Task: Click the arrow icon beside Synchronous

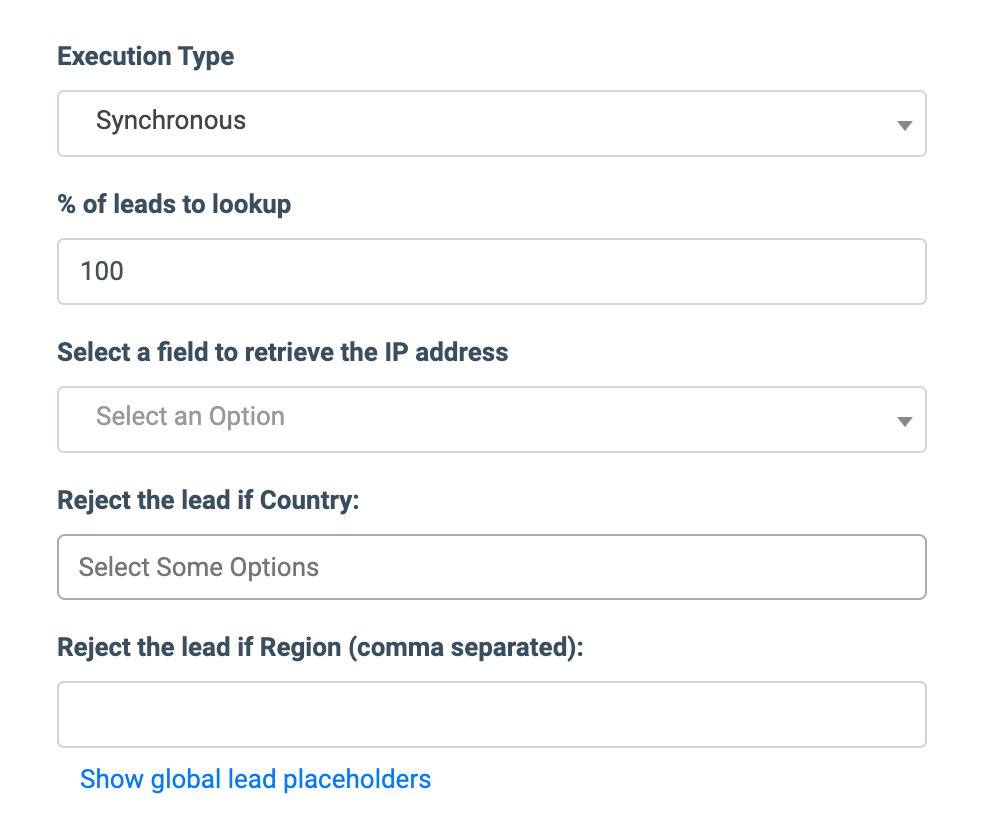Action: pos(904,126)
